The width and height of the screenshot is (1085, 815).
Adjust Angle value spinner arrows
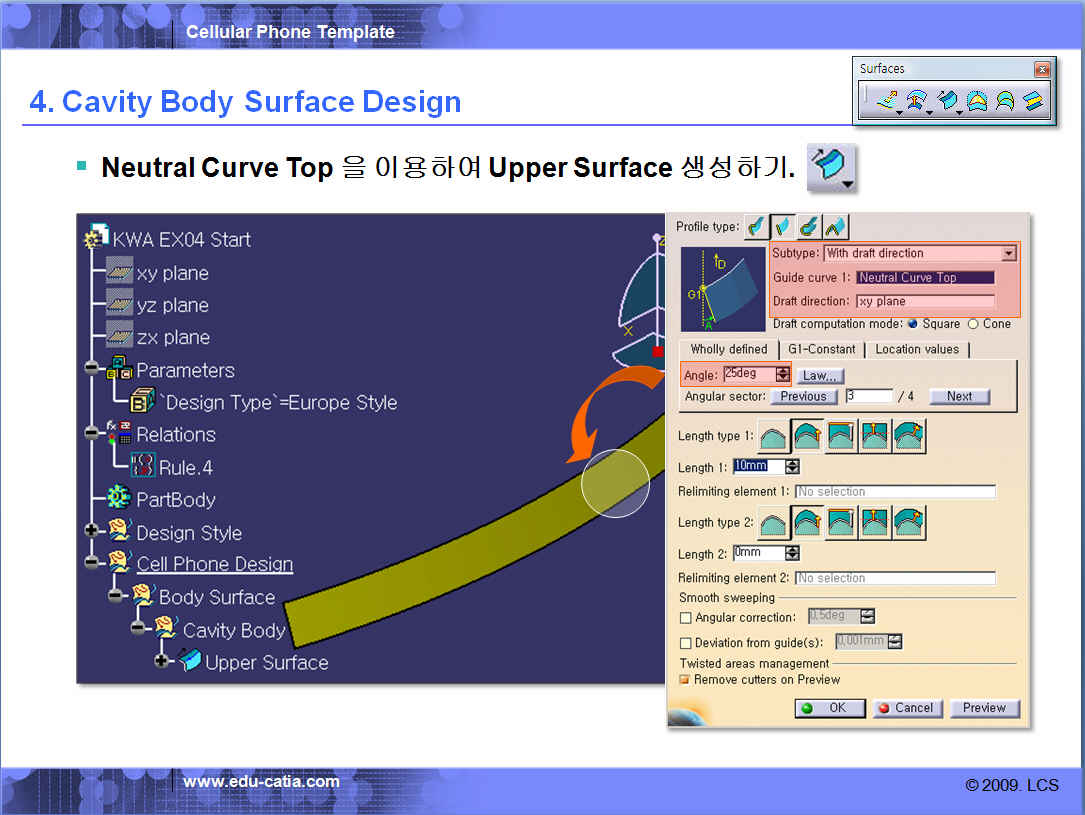point(783,374)
